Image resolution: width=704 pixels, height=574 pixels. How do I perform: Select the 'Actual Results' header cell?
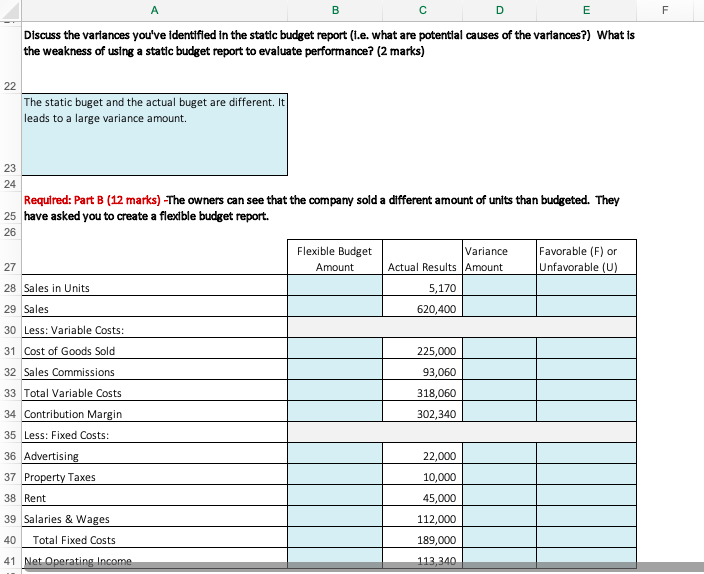tap(422, 257)
